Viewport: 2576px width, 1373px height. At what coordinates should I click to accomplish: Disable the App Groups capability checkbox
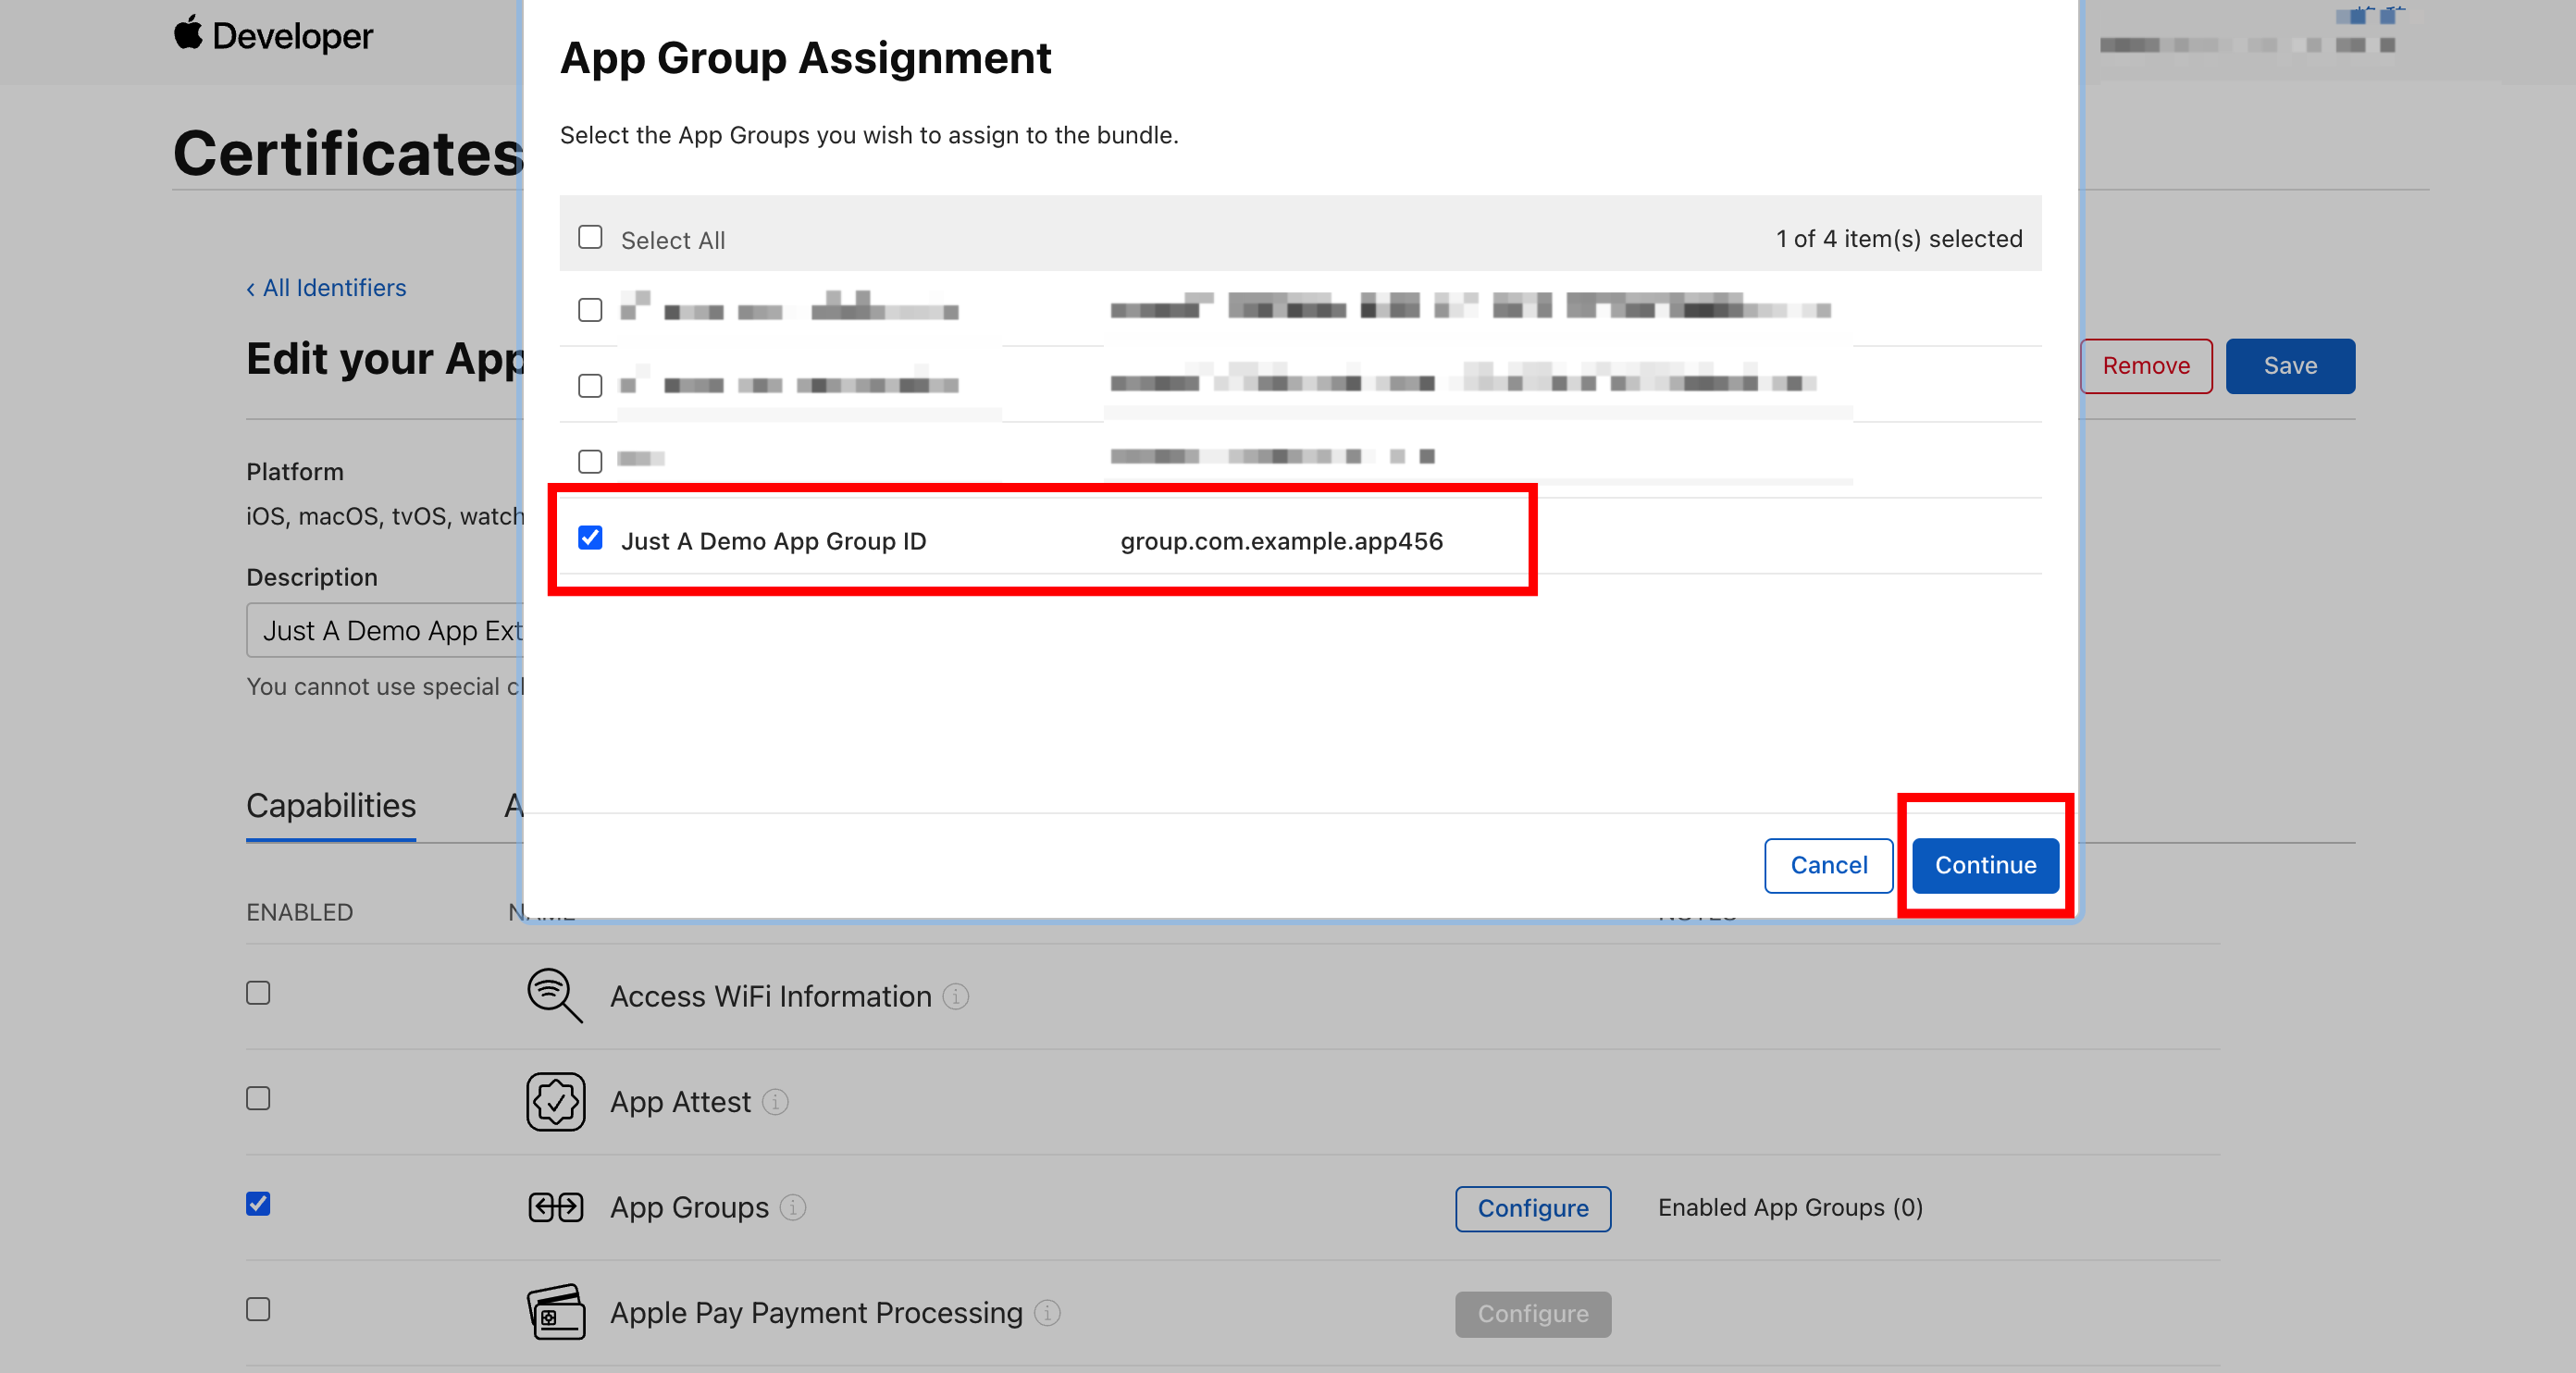pos(258,1204)
